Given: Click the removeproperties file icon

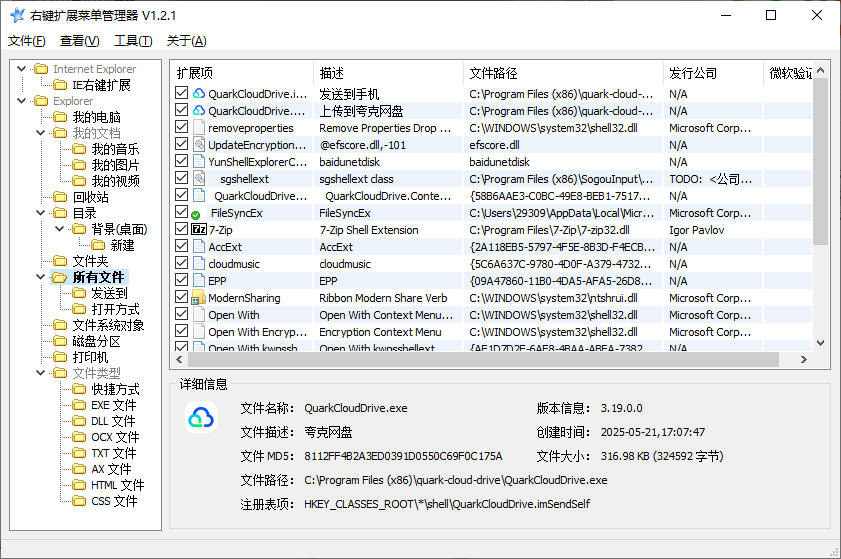Looking at the screenshot, I should pos(199,127).
